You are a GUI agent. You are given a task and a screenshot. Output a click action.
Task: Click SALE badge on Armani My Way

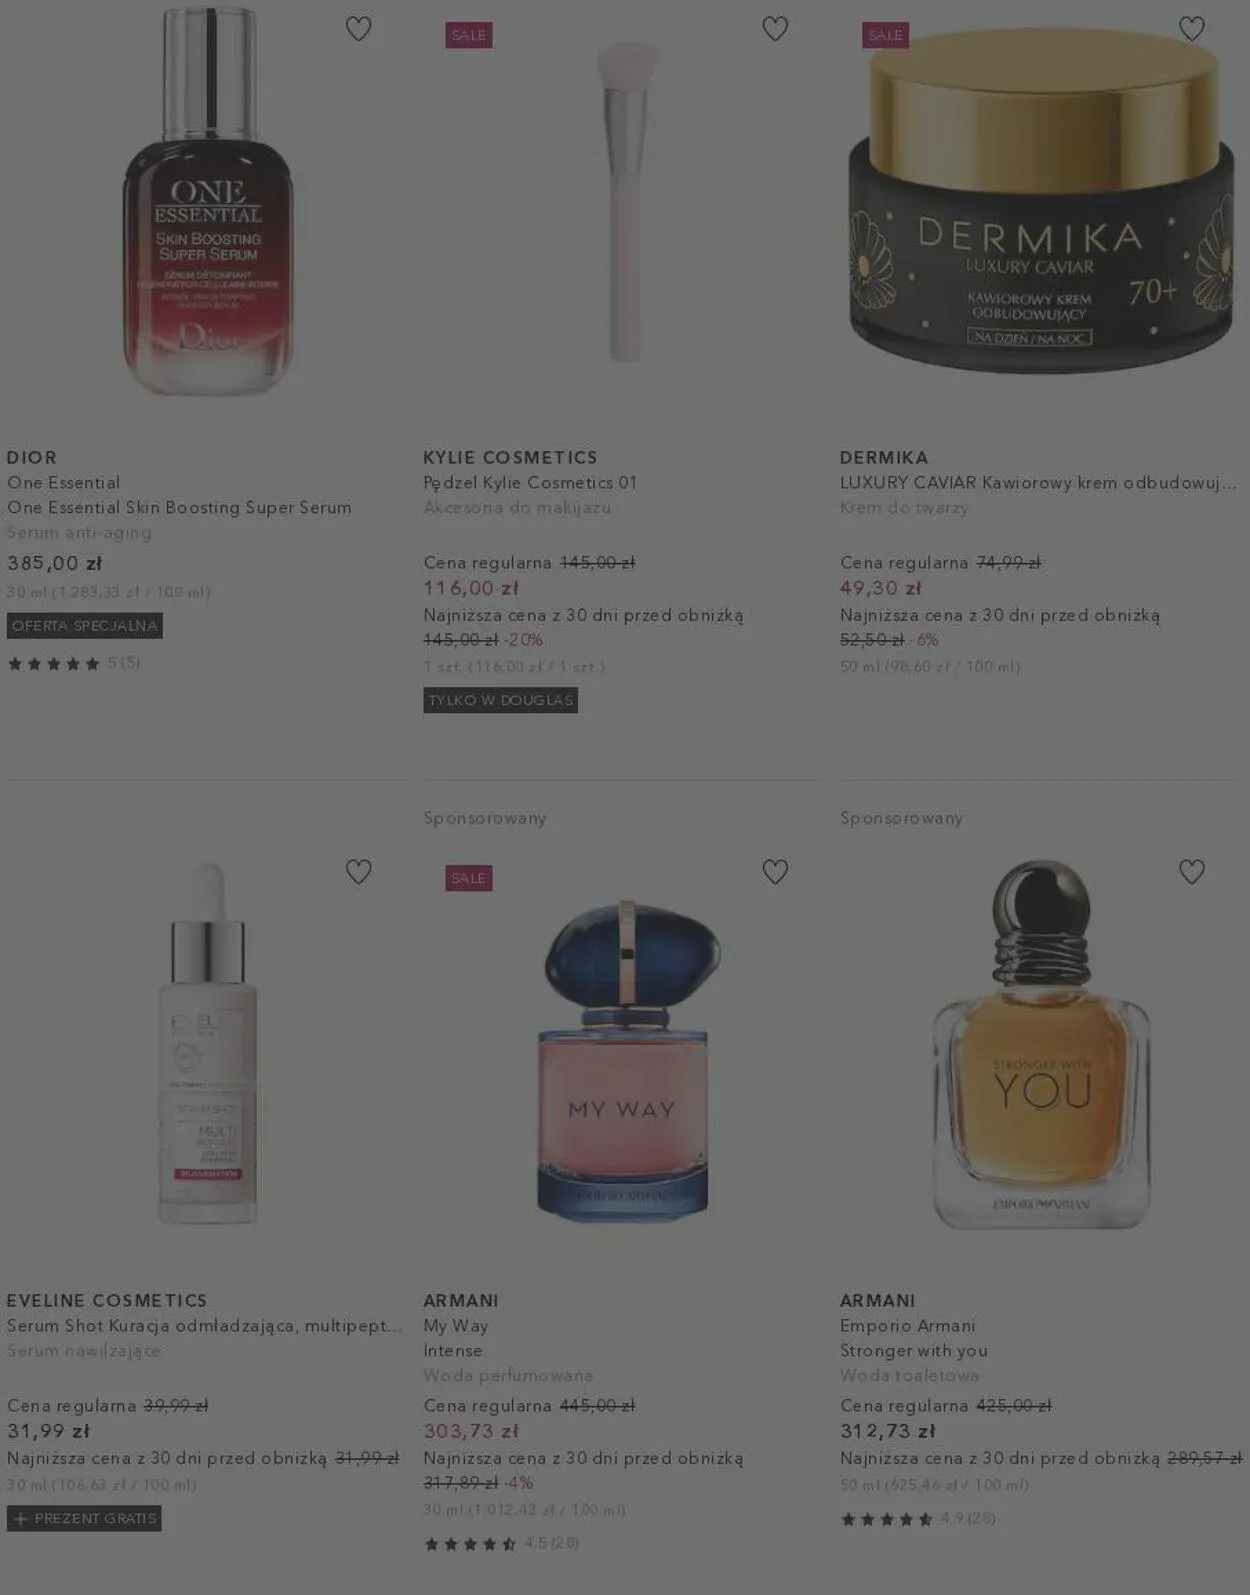[x=469, y=878]
